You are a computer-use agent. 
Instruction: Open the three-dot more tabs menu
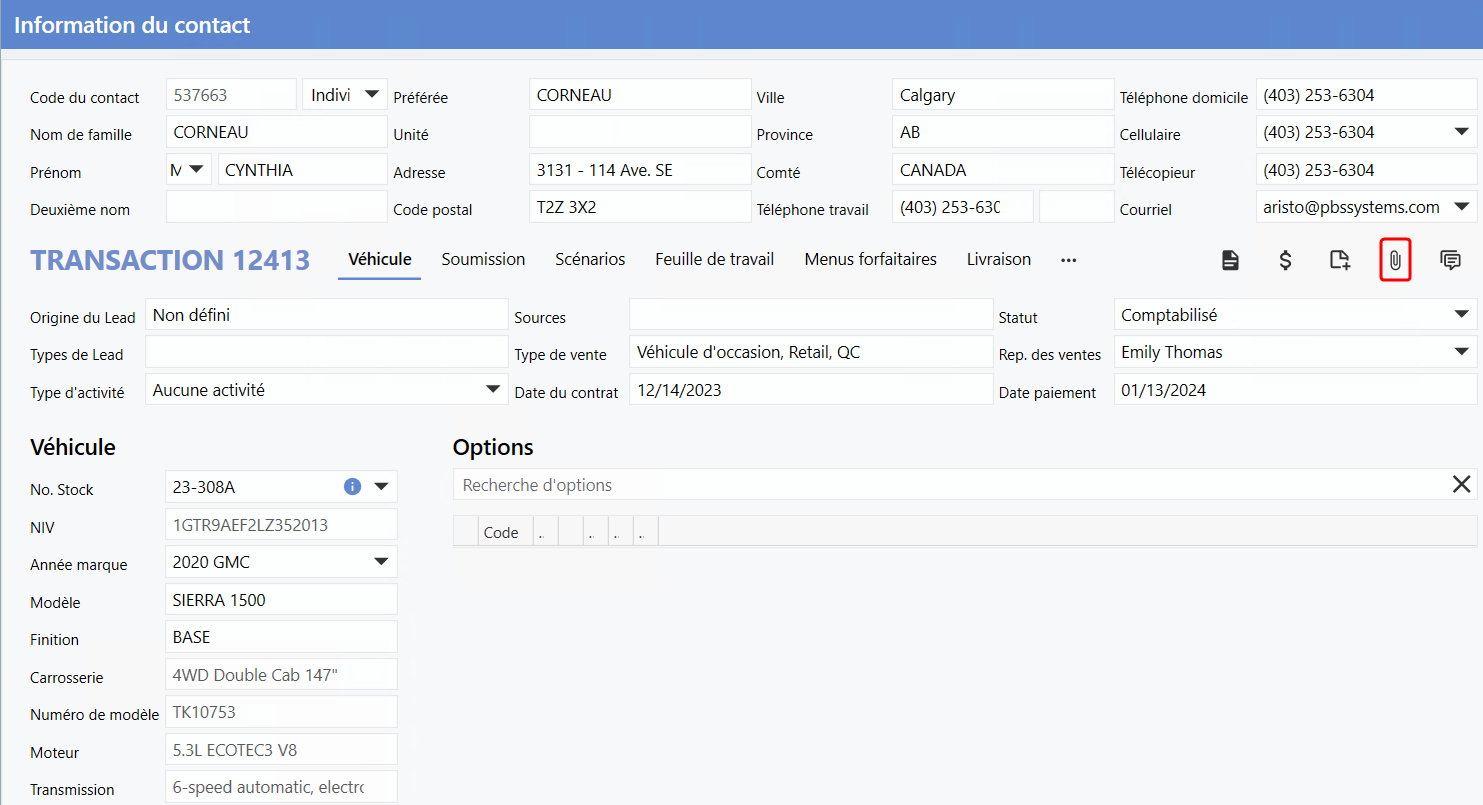click(x=1068, y=260)
